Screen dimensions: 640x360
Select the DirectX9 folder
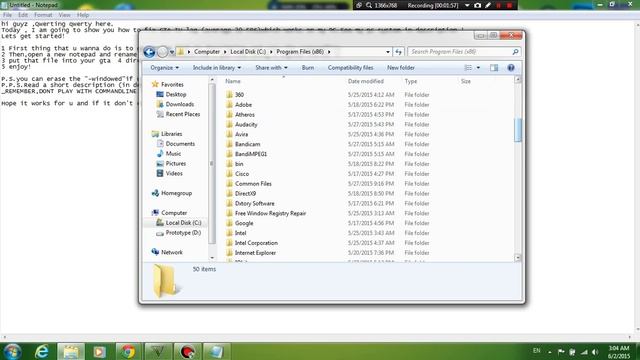pos(245,193)
